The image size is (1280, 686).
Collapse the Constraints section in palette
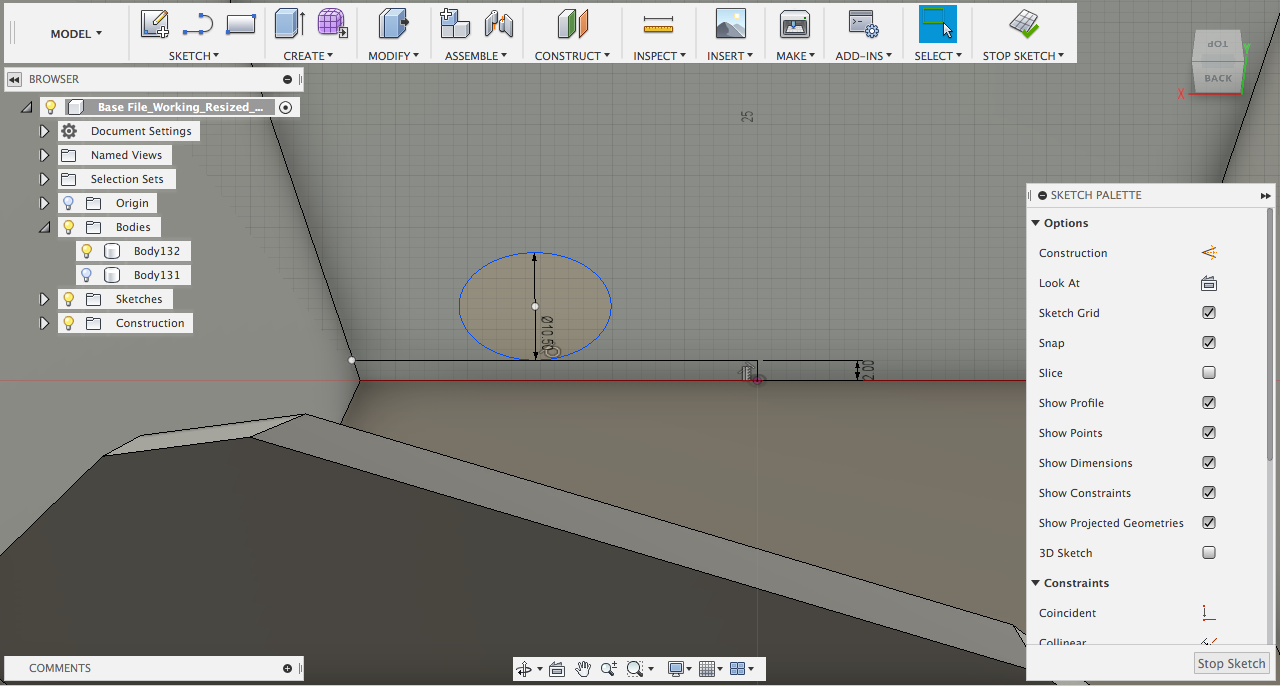click(1035, 583)
